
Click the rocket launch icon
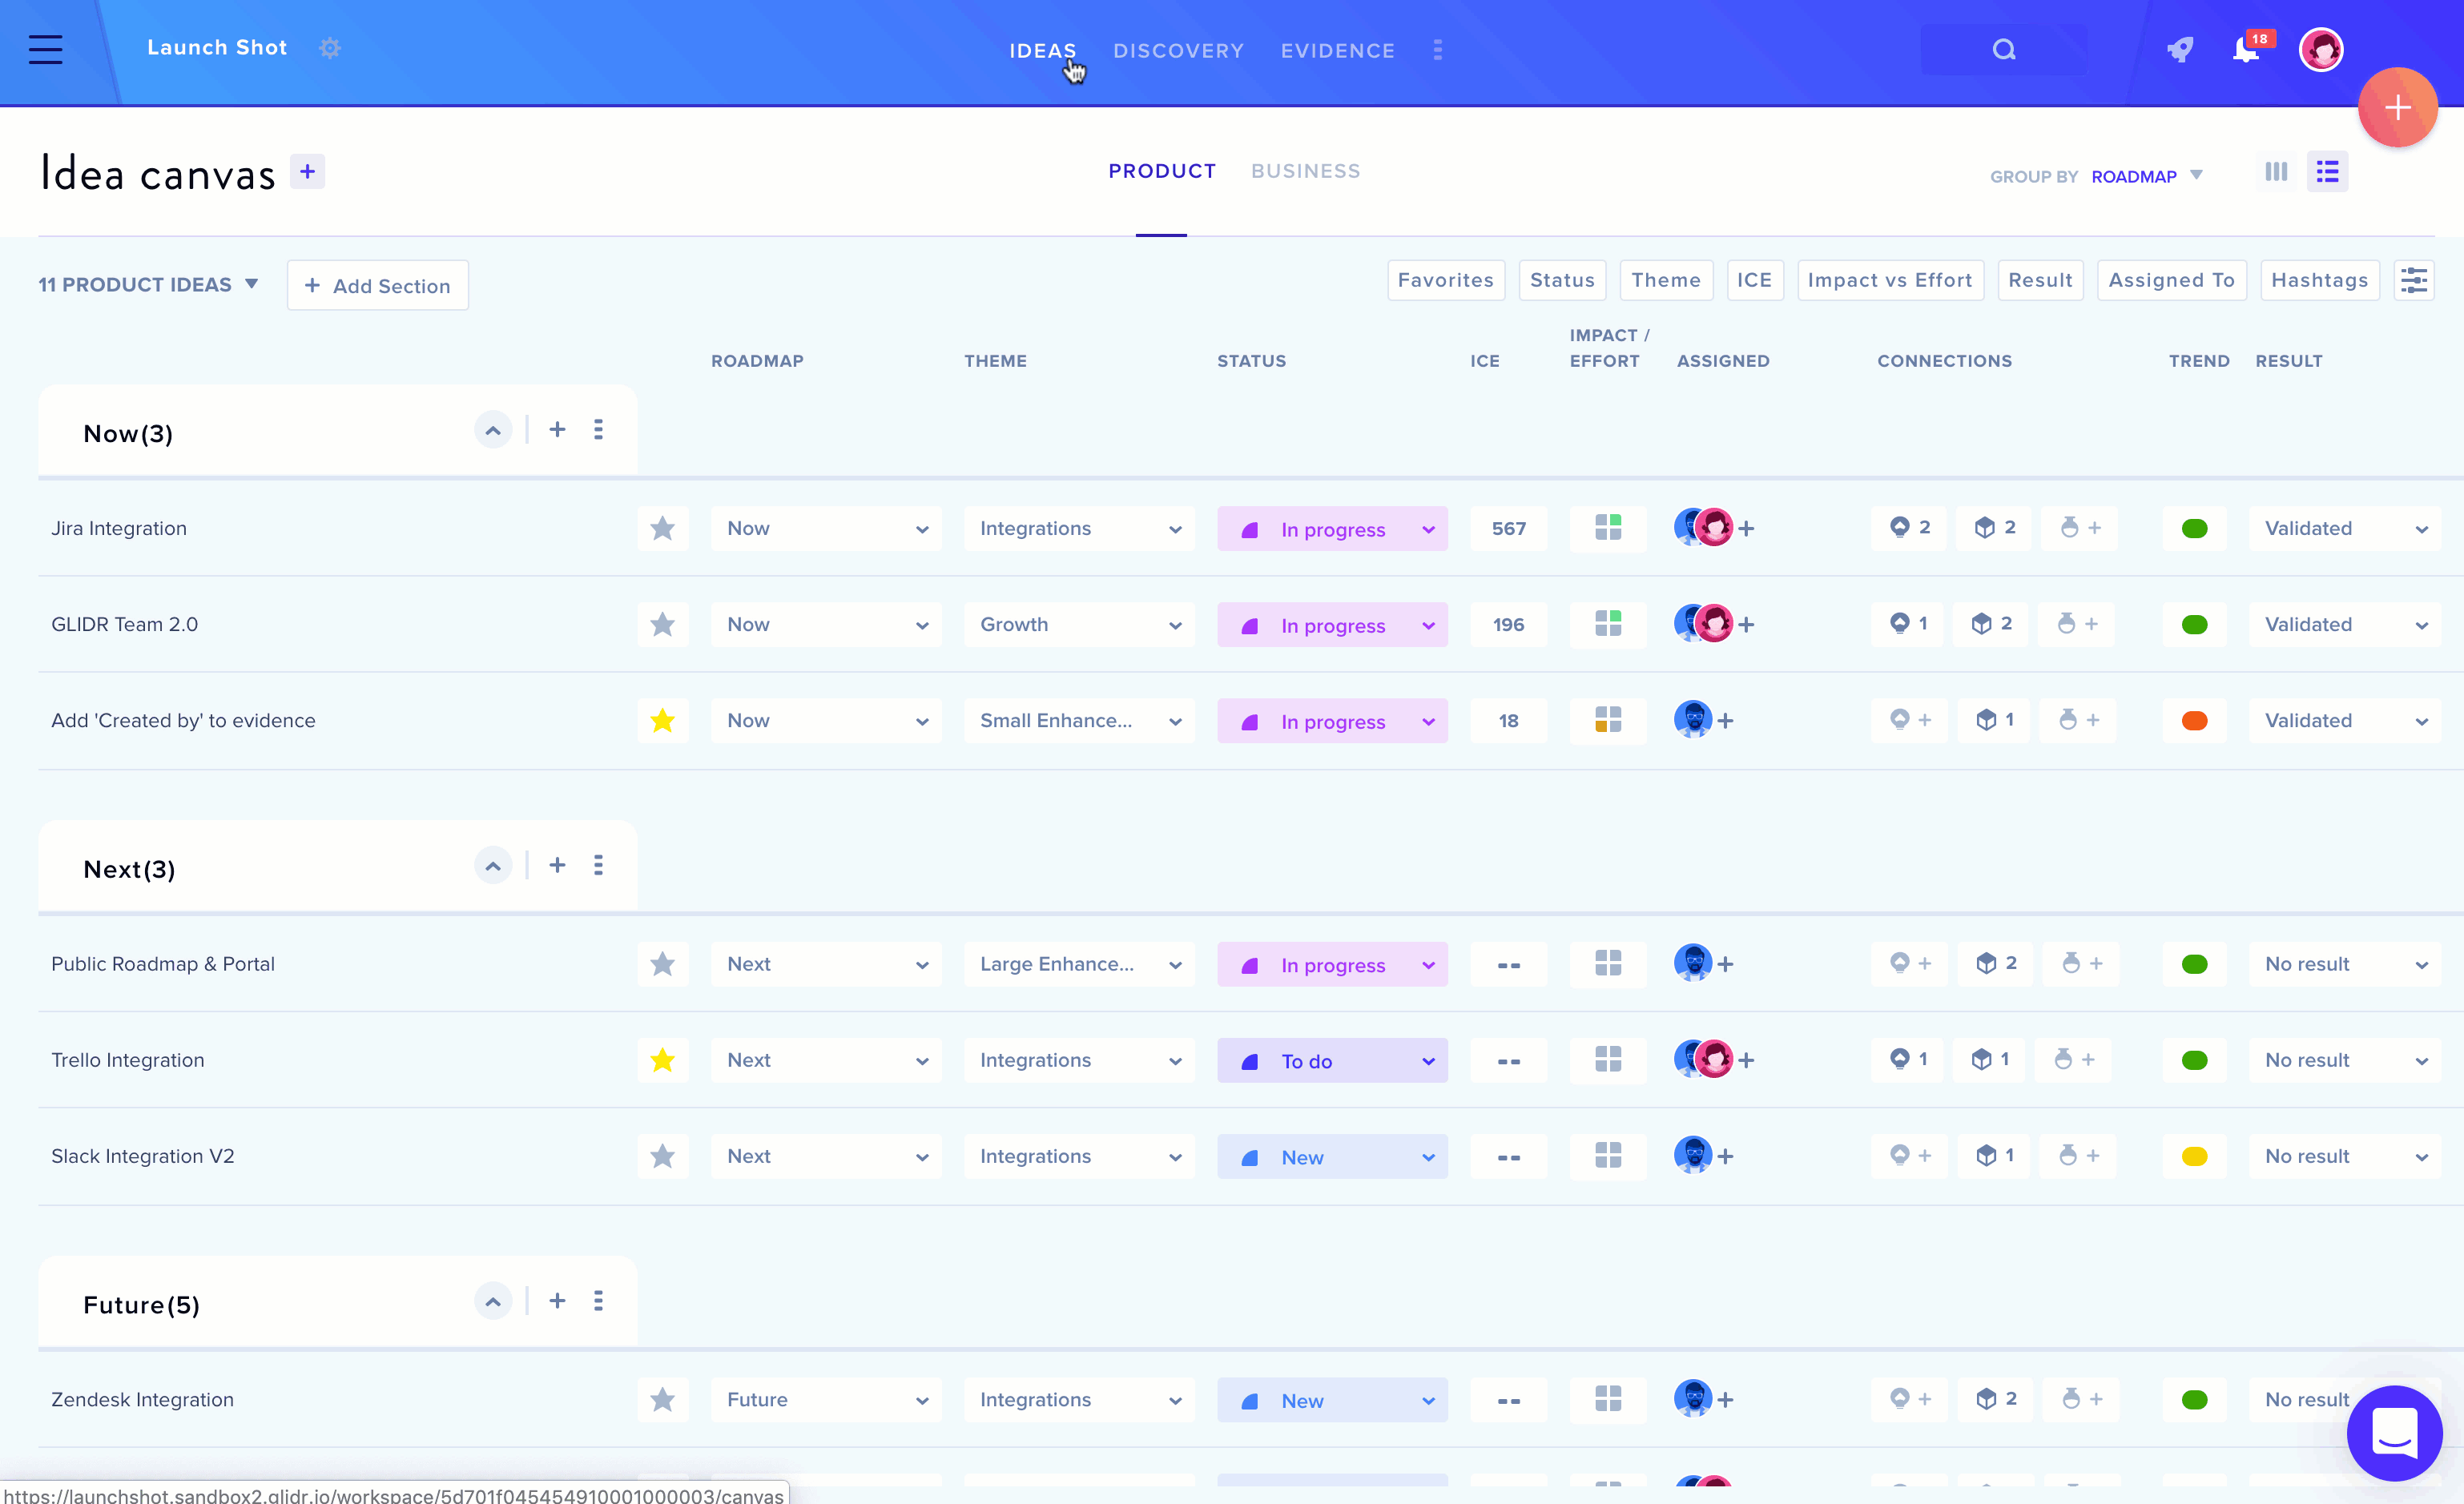pyautogui.click(x=2180, y=49)
